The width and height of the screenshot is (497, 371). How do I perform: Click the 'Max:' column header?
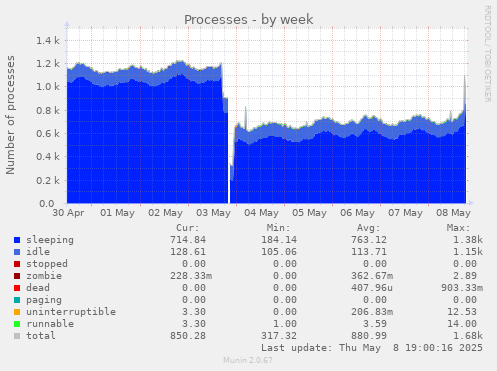pos(458,228)
